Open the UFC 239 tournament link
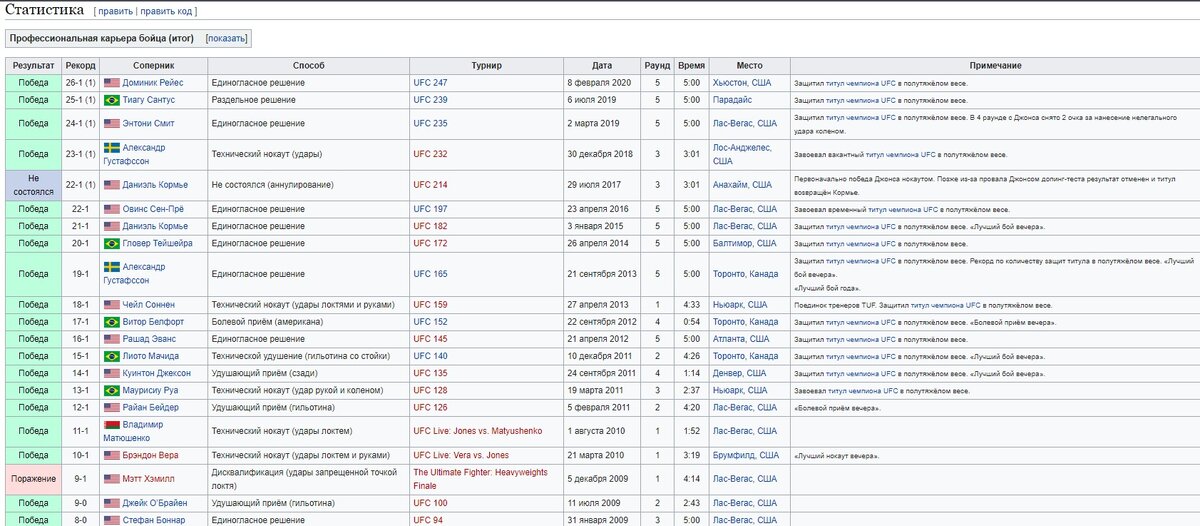 click(x=431, y=101)
